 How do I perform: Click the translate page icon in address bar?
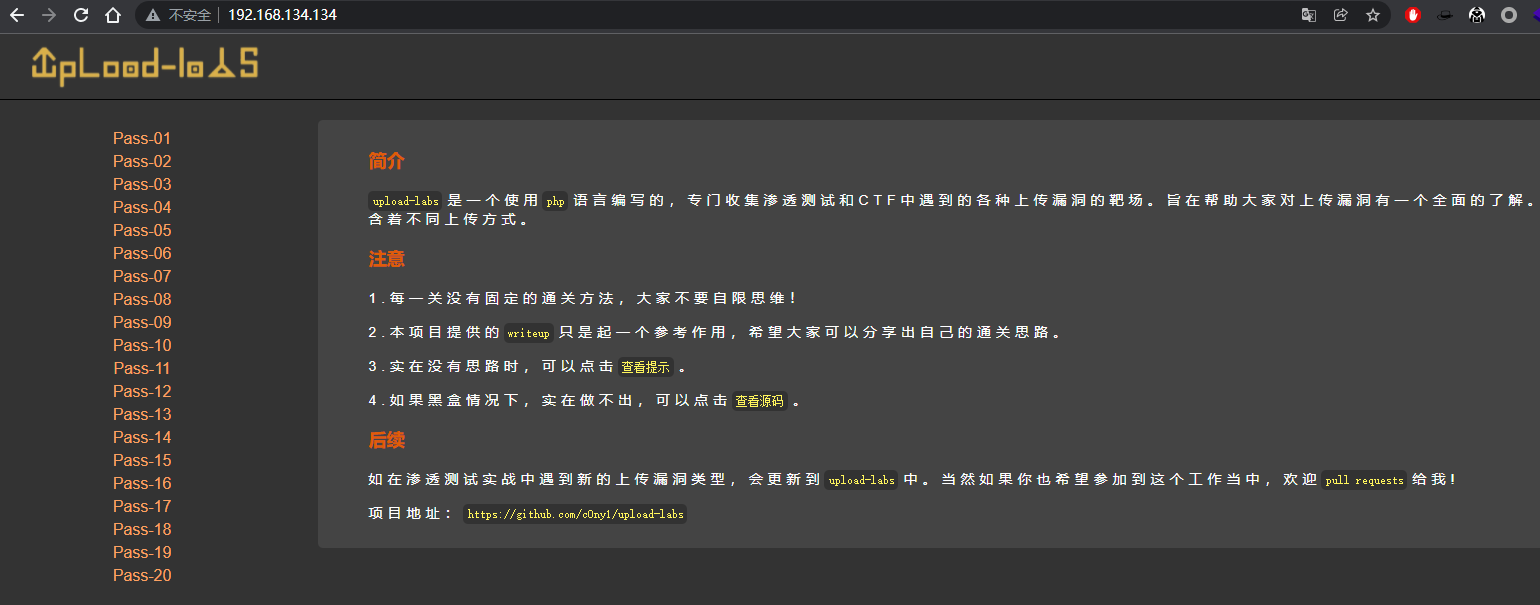(x=1309, y=15)
